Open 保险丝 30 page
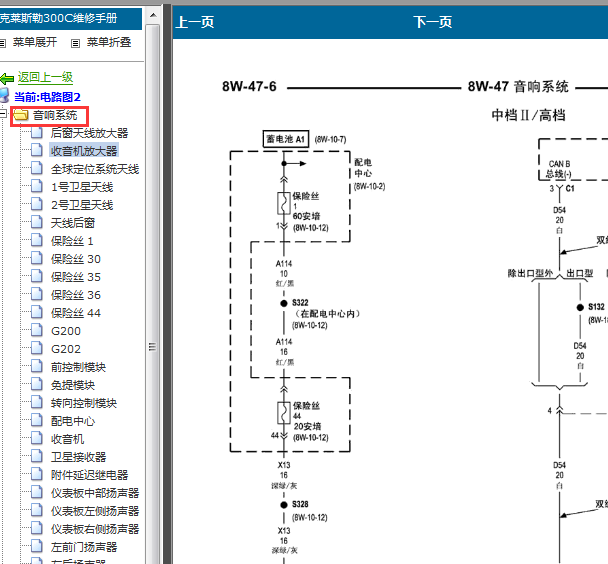608x564 pixels. pyautogui.click(x=76, y=259)
